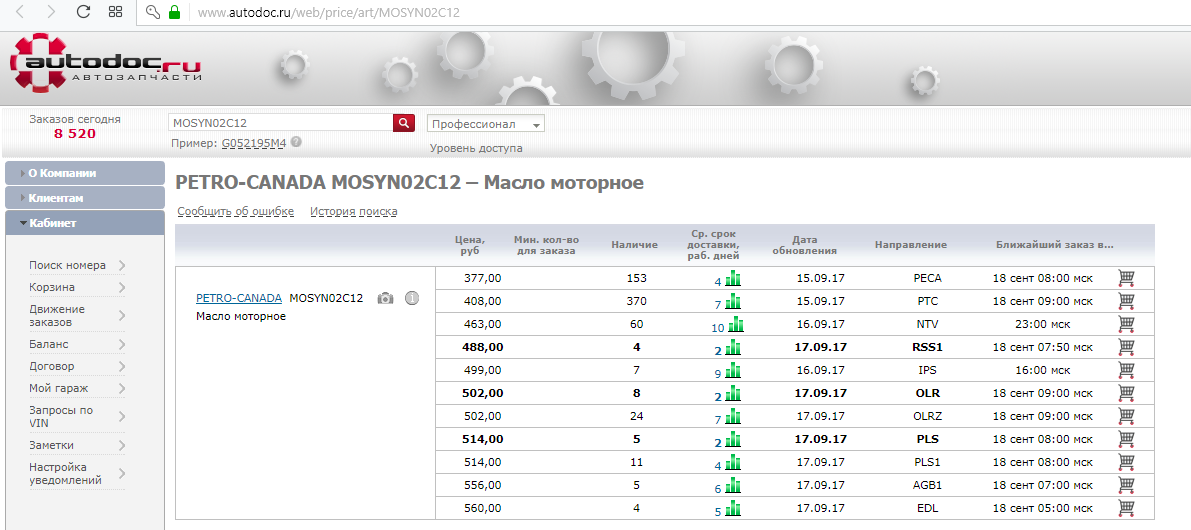The height and width of the screenshot is (530, 1191).
Task: Click the Наличие column header
Action: pyautogui.click(x=634, y=245)
